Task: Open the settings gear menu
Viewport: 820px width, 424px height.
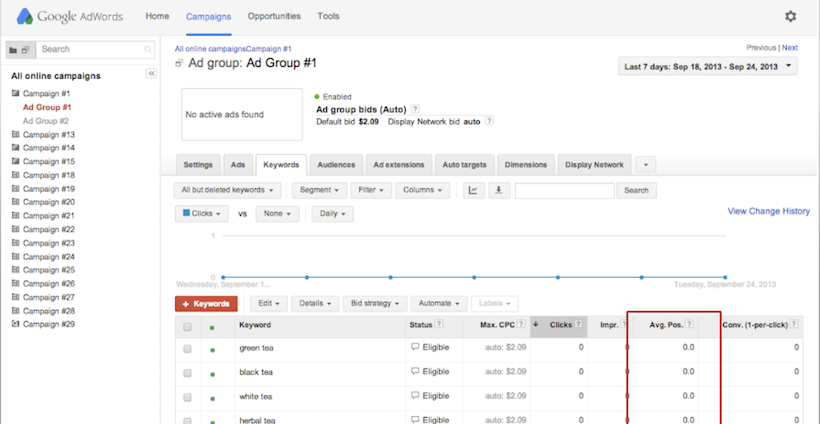Action: pyautogui.click(x=790, y=17)
